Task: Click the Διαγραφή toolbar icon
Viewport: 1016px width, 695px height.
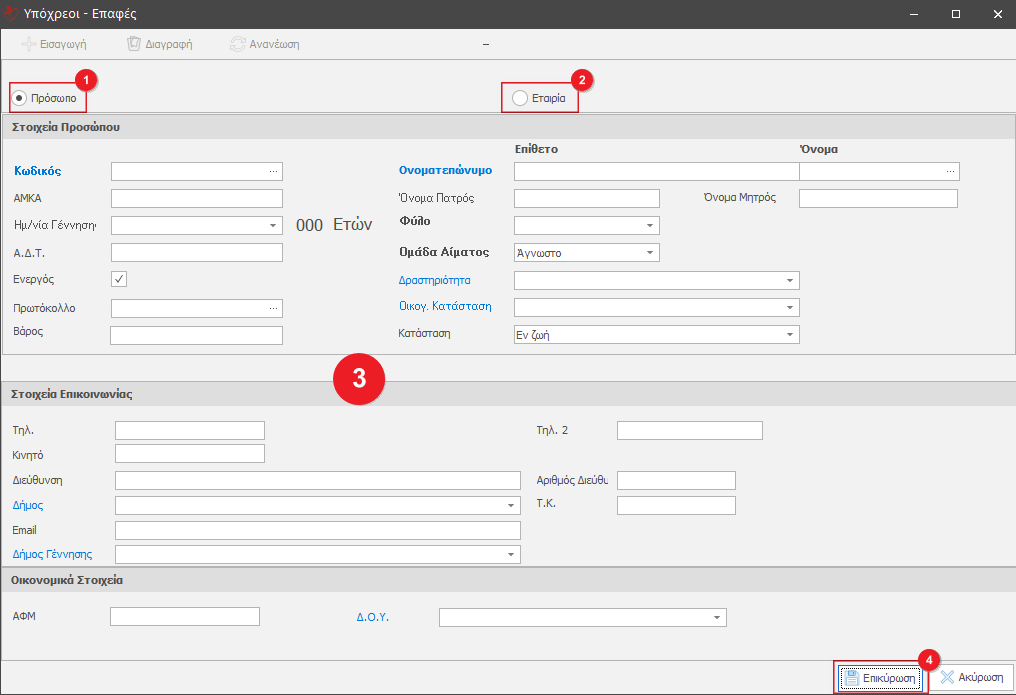Action: click(134, 44)
